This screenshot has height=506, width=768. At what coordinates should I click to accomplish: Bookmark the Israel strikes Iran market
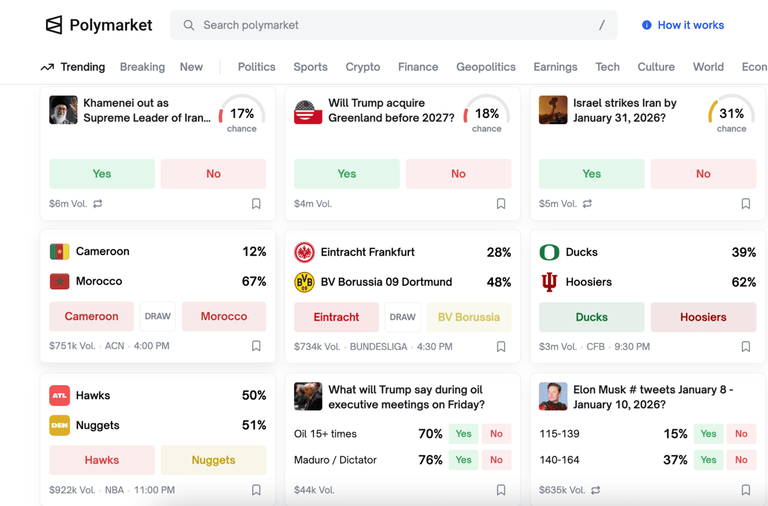[x=746, y=204]
